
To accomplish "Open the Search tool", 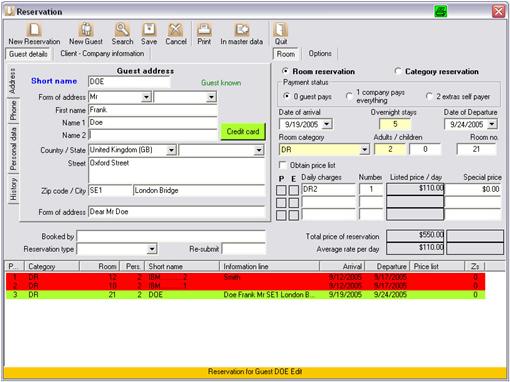I will (122, 30).
